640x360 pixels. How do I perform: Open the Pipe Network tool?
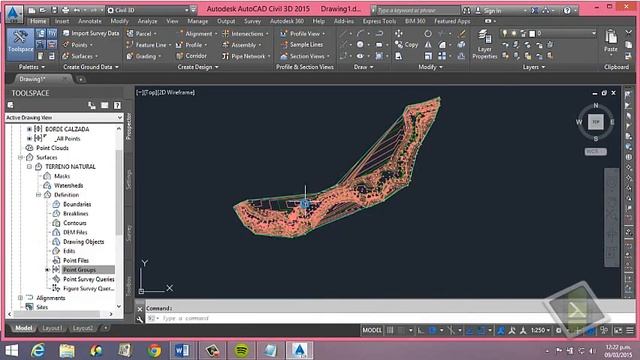(247, 56)
